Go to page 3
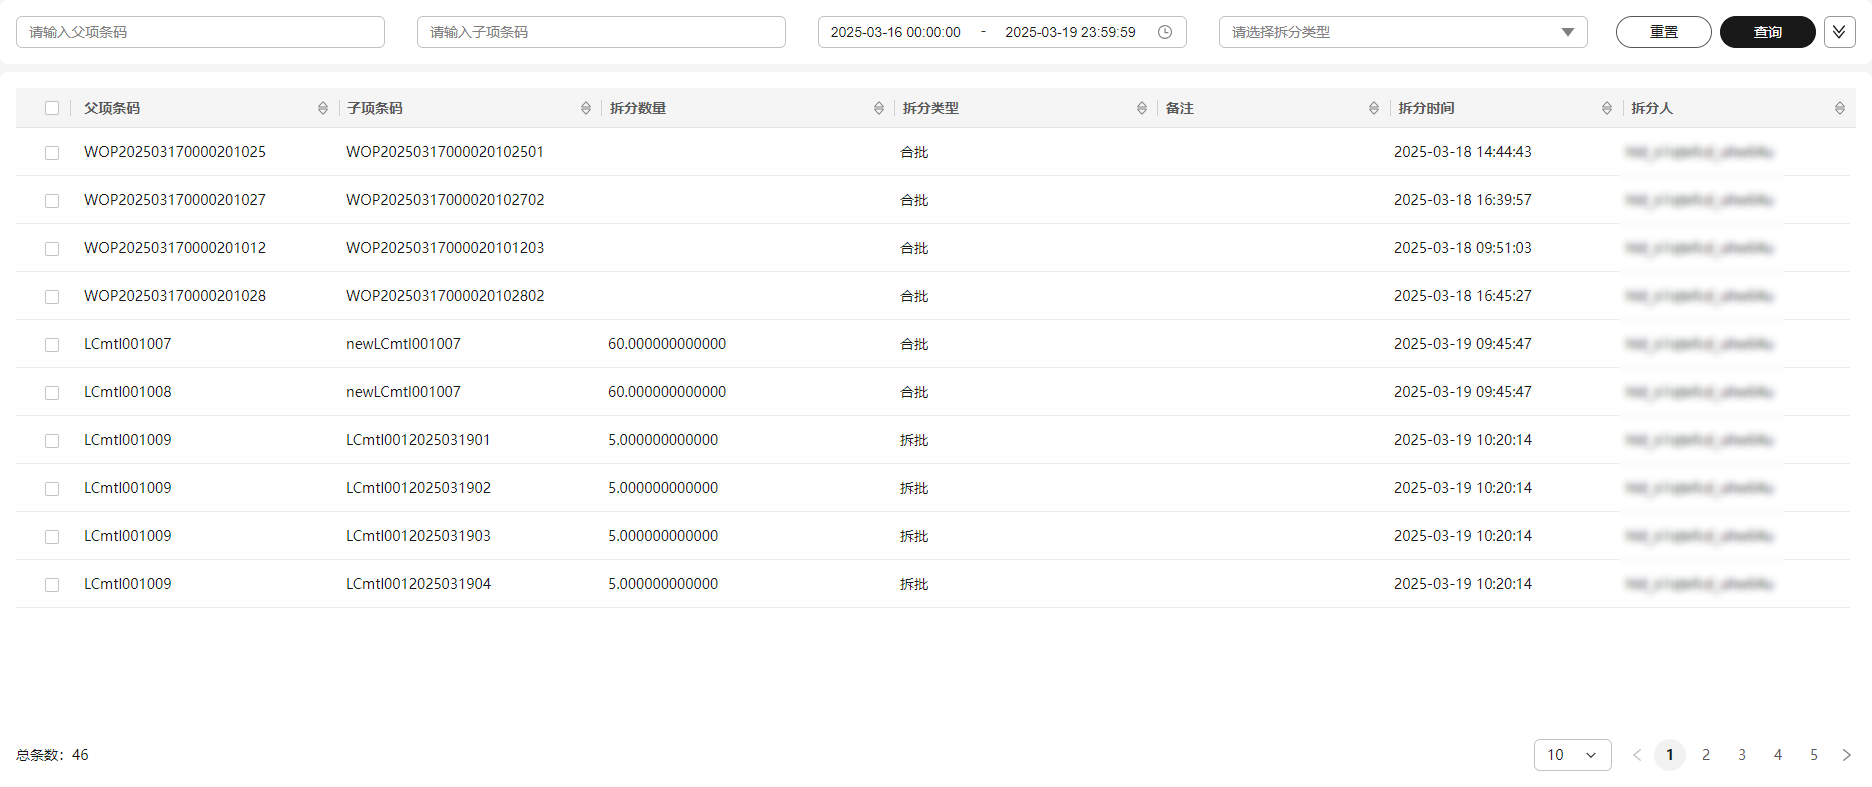 pos(1742,755)
